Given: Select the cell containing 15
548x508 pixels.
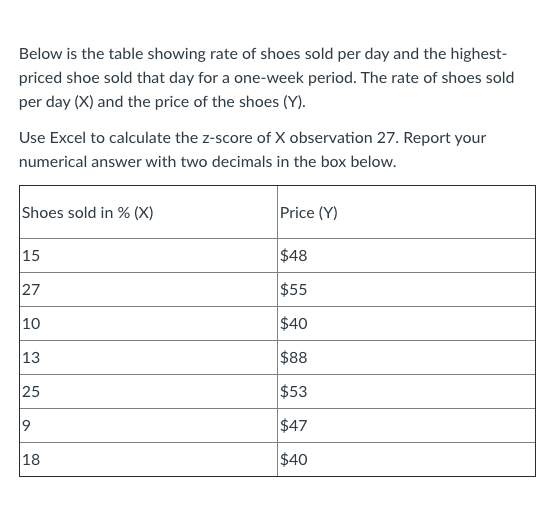Looking at the screenshot, I should (x=149, y=256).
